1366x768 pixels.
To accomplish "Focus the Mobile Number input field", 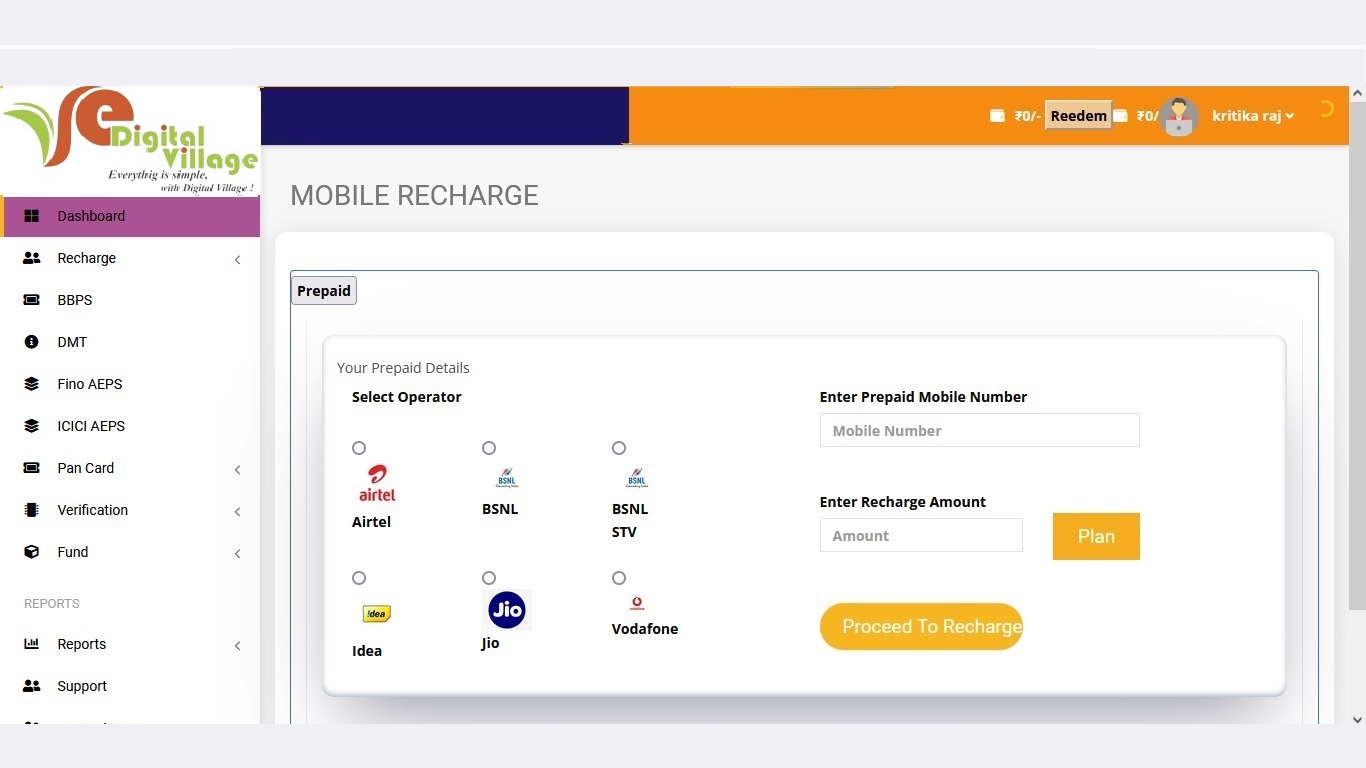I will click(x=979, y=430).
